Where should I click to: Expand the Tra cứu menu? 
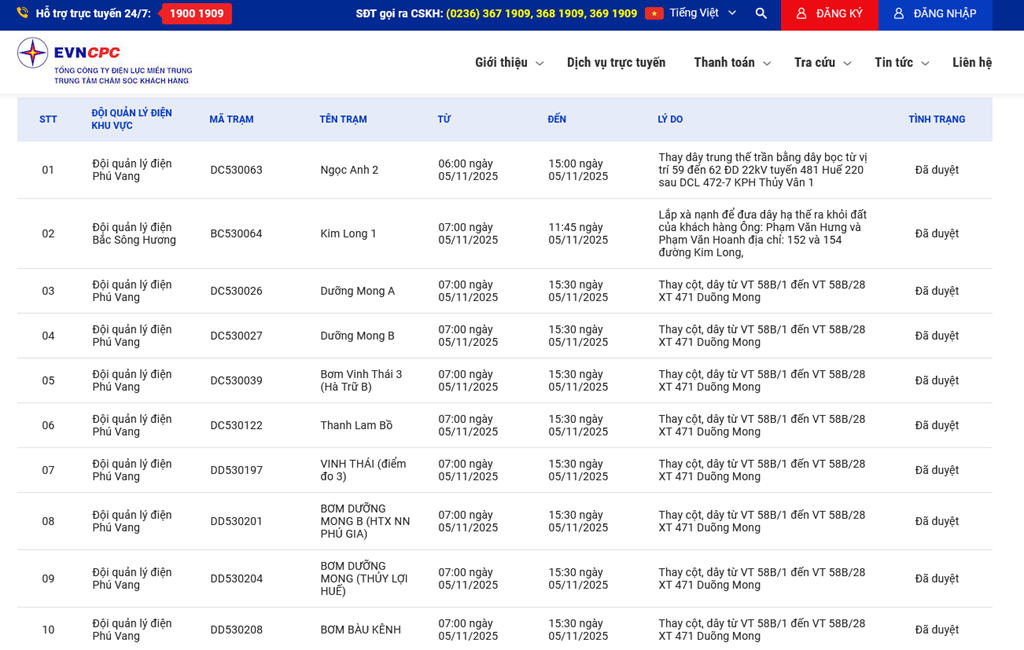[821, 62]
